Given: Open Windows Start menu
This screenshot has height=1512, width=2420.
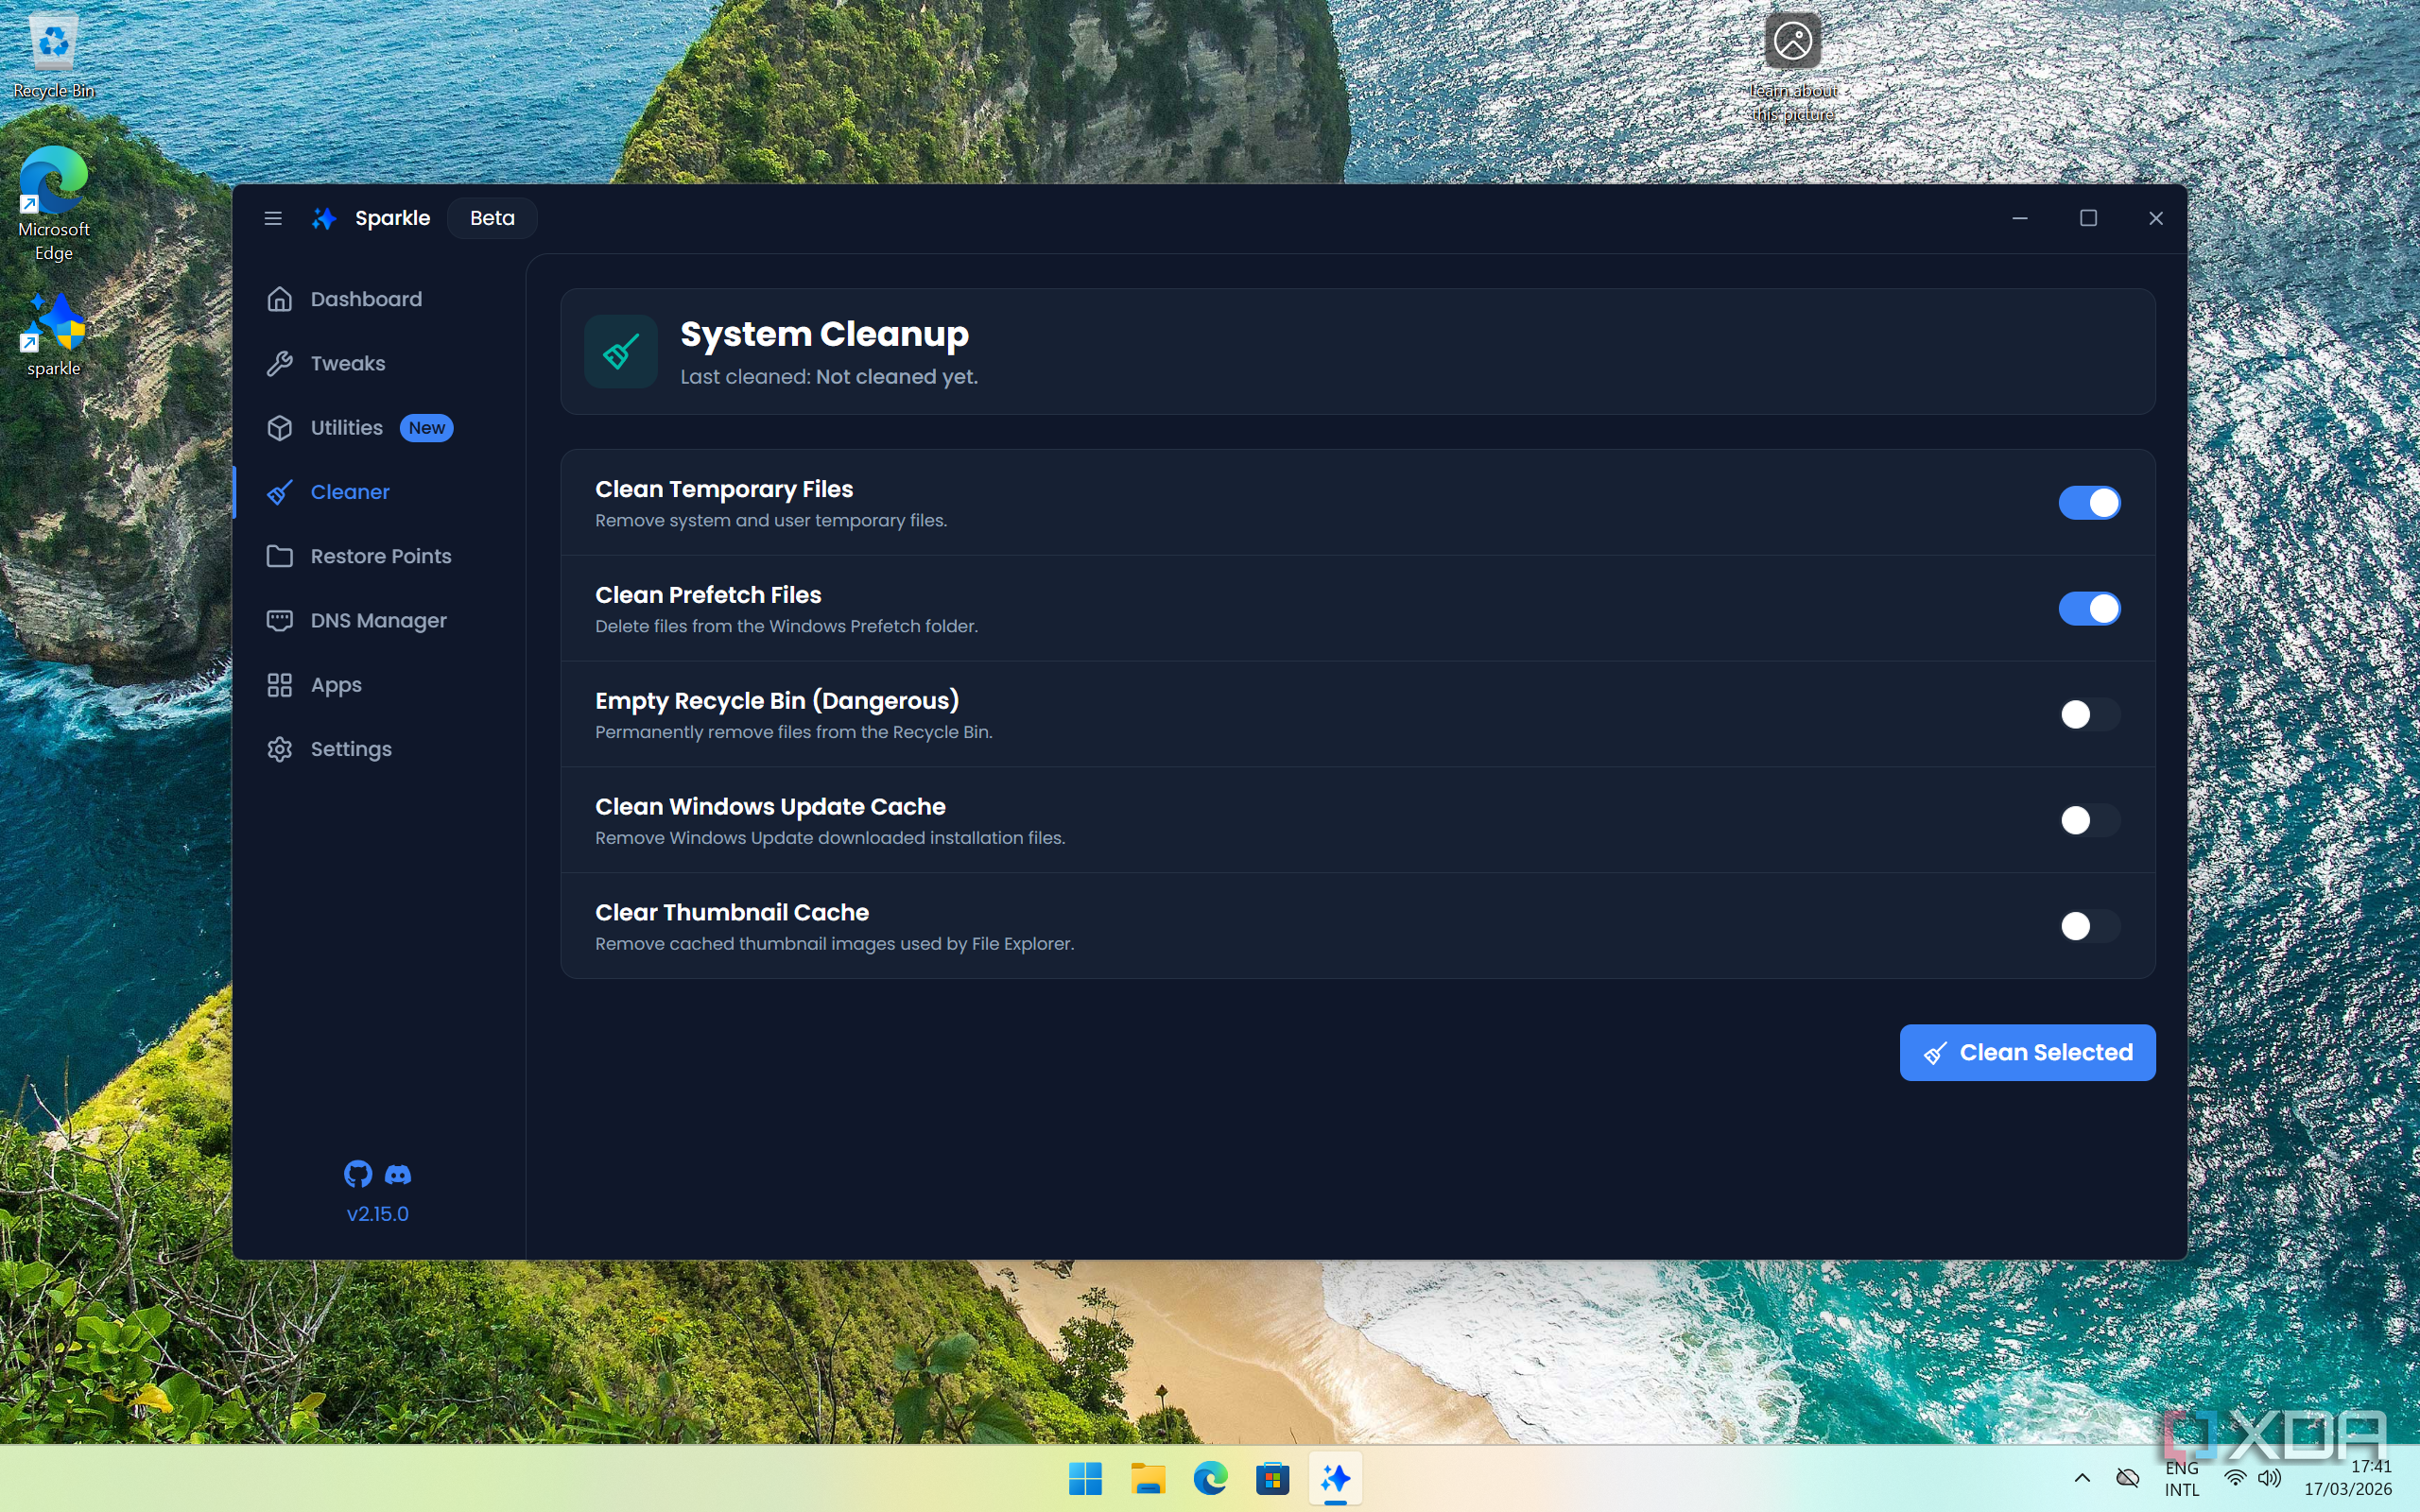Looking at the screenshot, I should (x=1085, y=1478).
